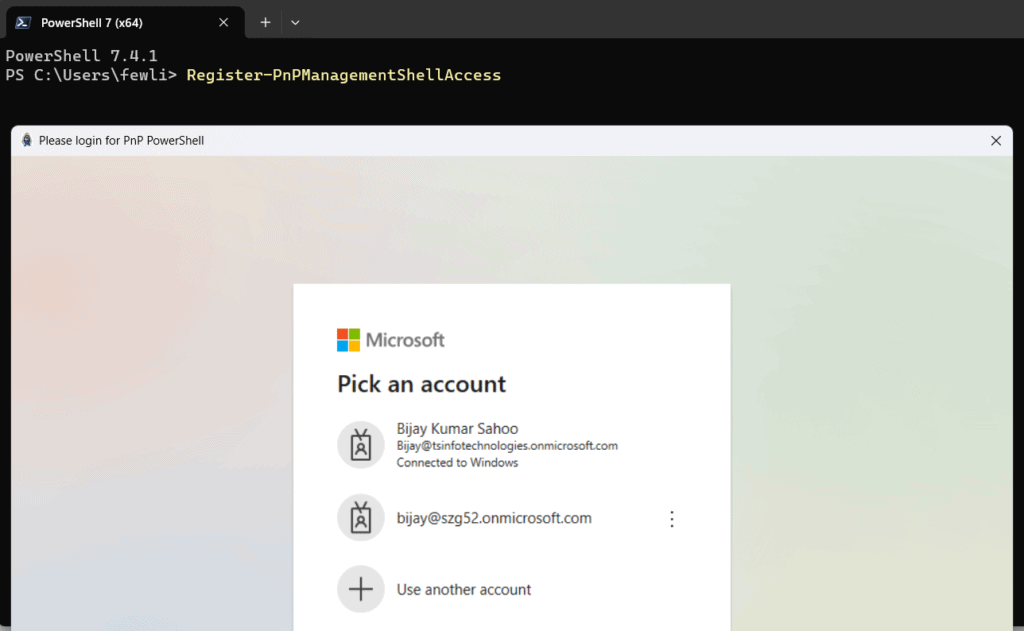Viewport: 1024px width, 631px height.
Task: Click Use another account
Action: (511, 589)
